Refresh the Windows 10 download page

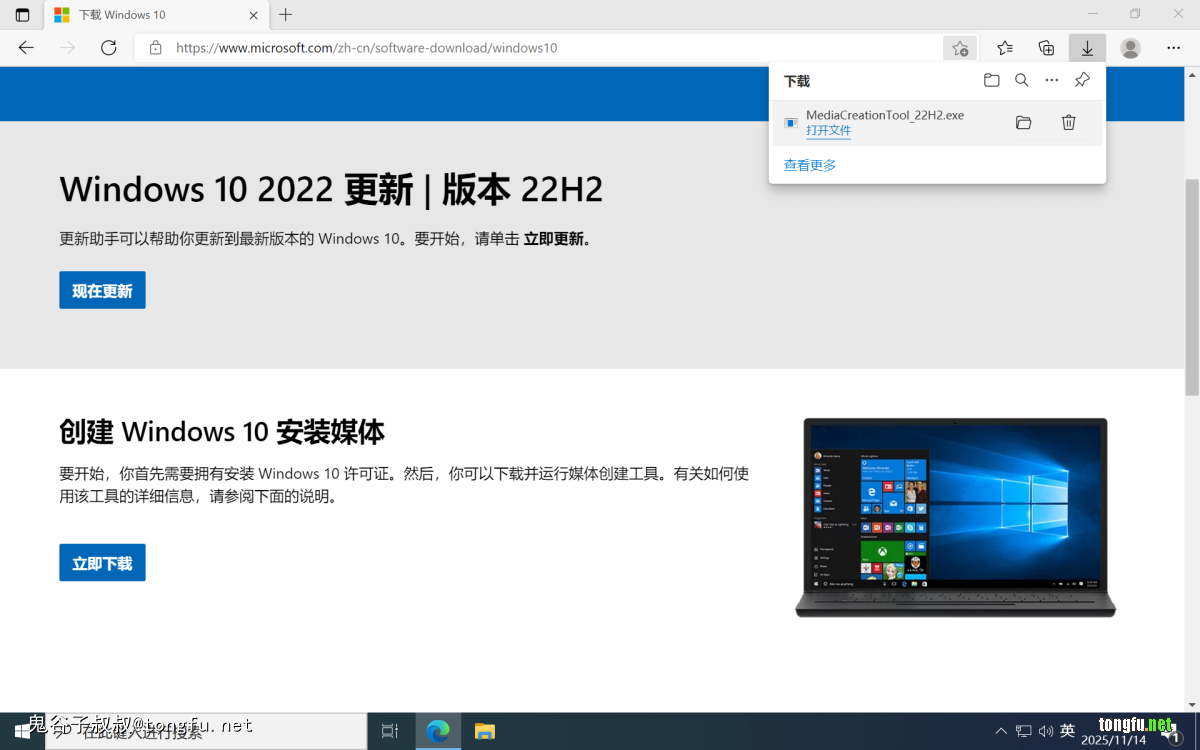tap(109, 48)
